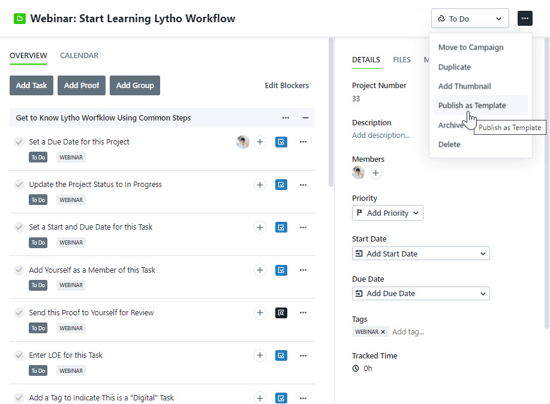Add an assignee to Send this Proof to Yourself
The width and height of the screenshot is (550, 404).
(x=260, y=312)
